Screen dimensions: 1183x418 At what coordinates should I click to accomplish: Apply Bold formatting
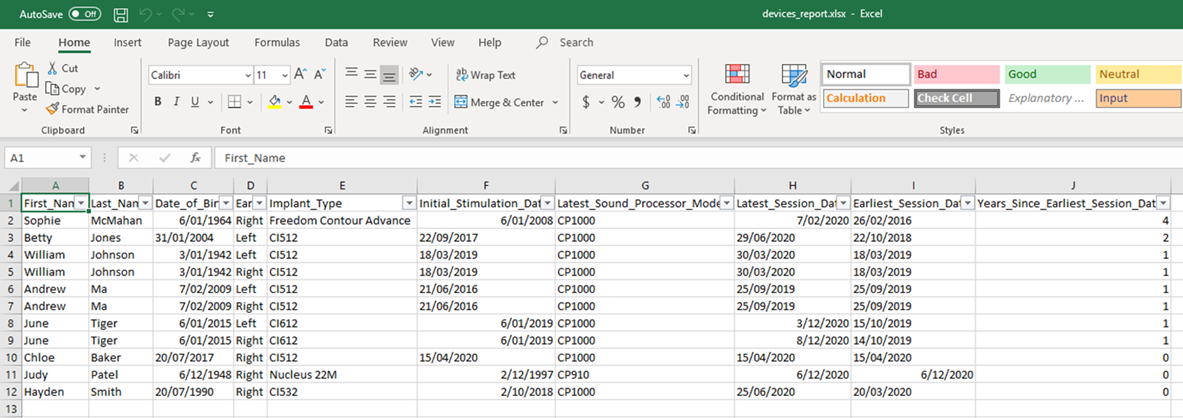158,102
